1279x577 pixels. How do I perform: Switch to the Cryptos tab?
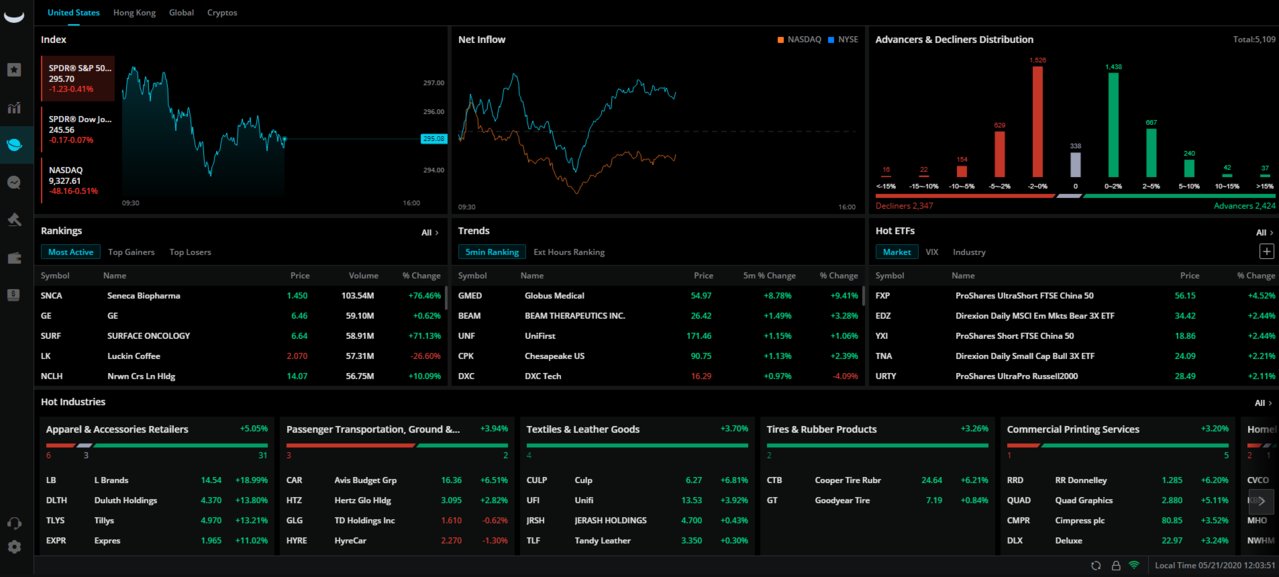222,13
